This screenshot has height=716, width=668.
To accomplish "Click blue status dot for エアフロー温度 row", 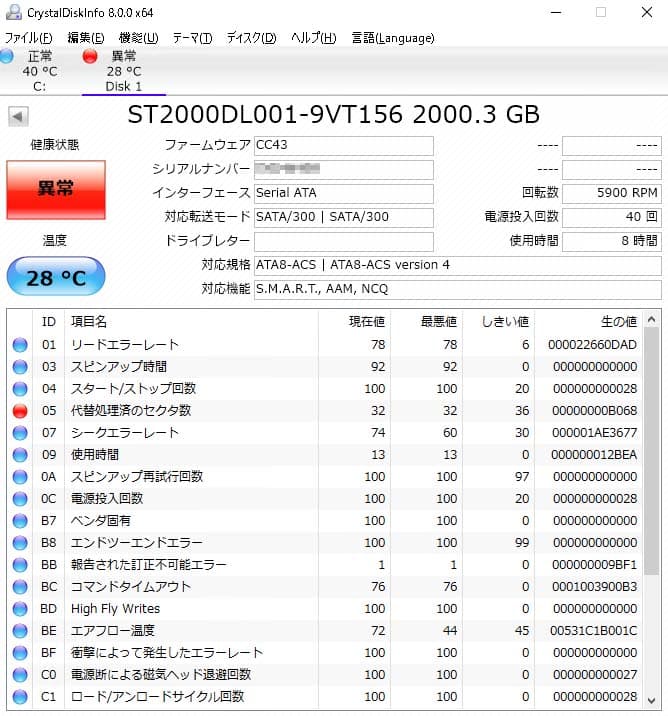I will pyautogui.click(x=20, y=631).
